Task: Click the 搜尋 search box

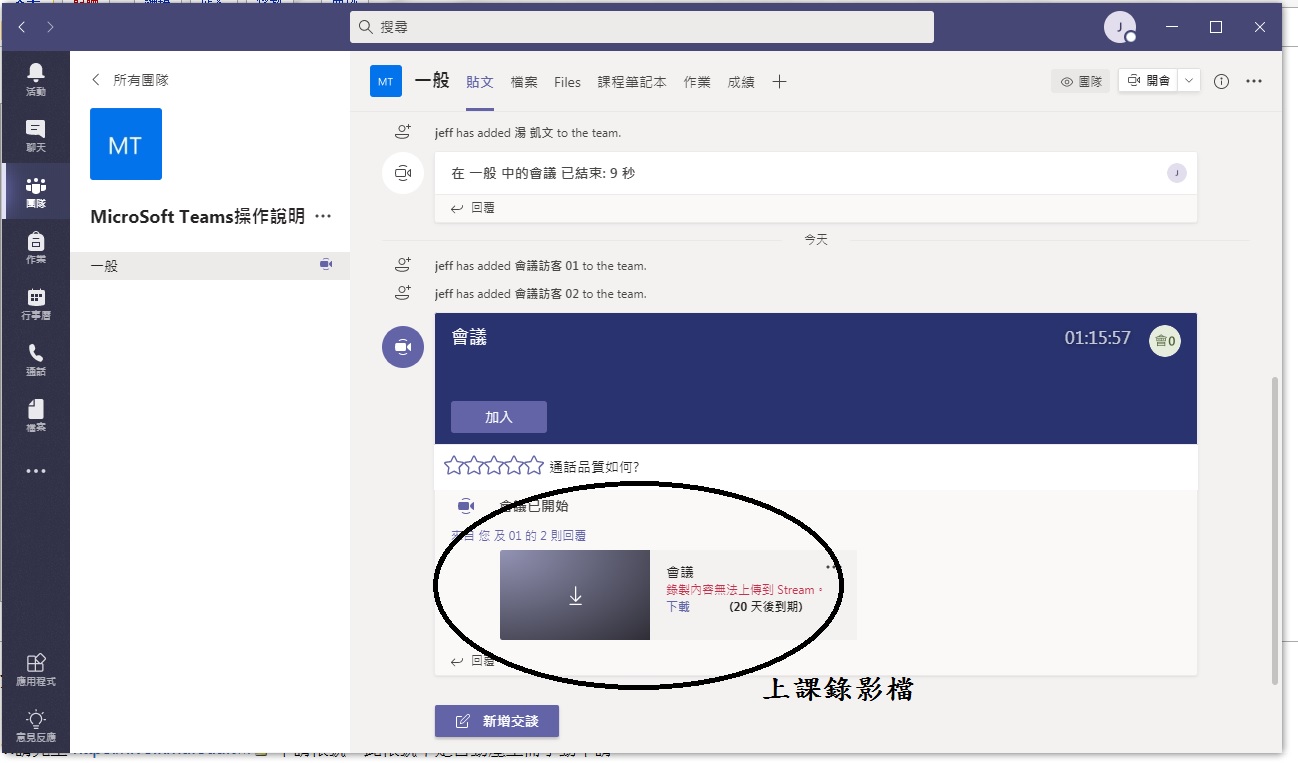Action: 642,27
